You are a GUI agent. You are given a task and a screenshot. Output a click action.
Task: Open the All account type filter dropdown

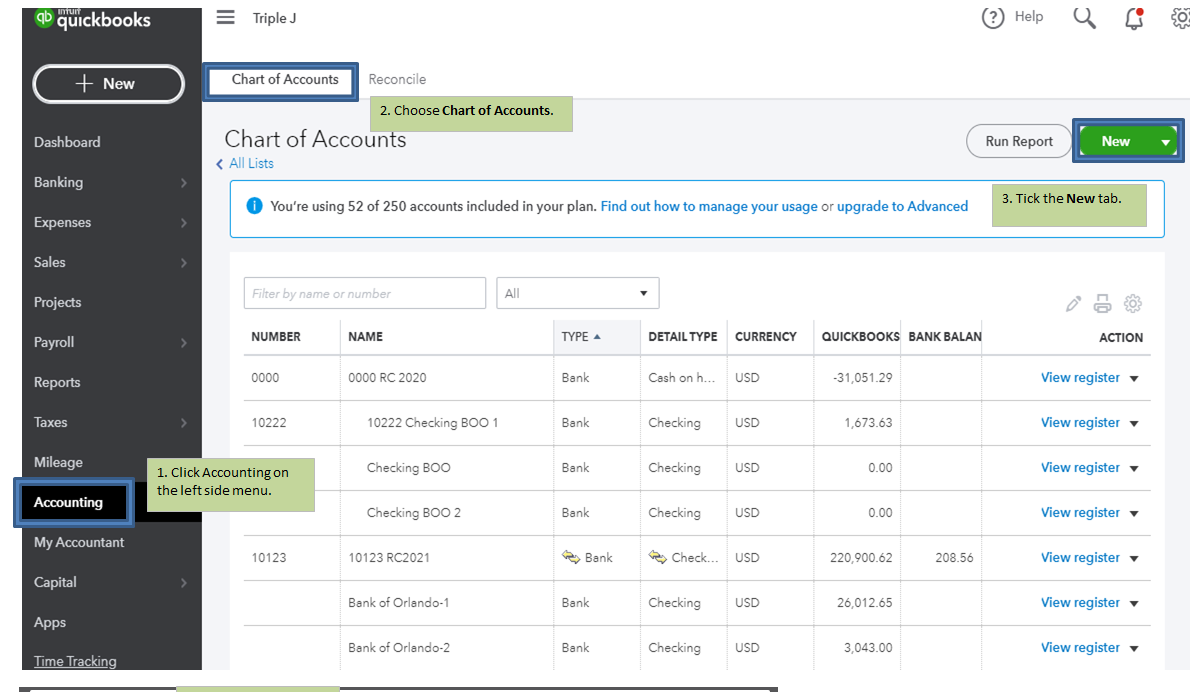point(578,293)
